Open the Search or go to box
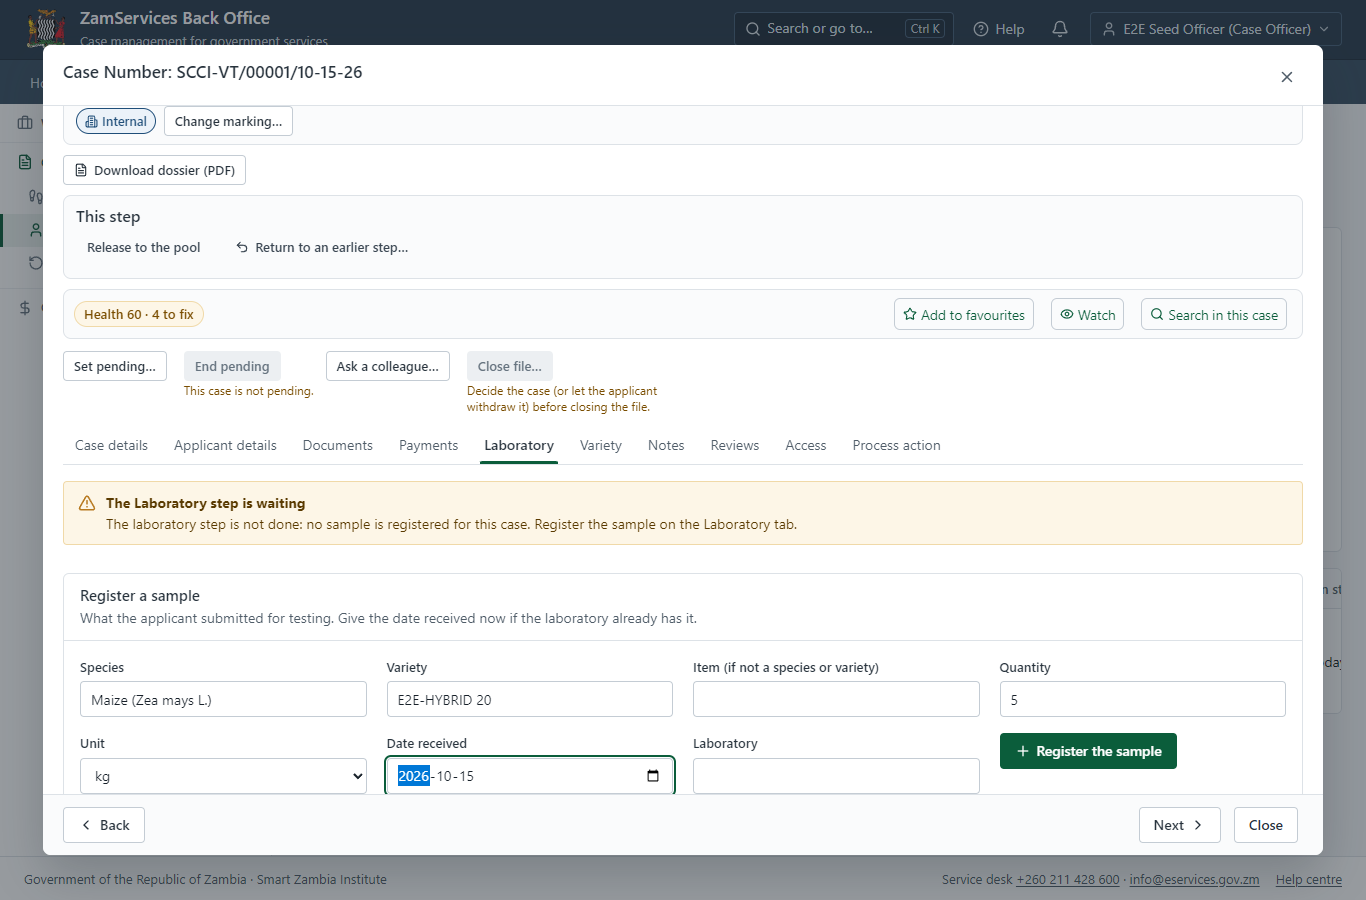Image resolution: width=1366 pixels, height=900 pixels. tap(843, 29)
